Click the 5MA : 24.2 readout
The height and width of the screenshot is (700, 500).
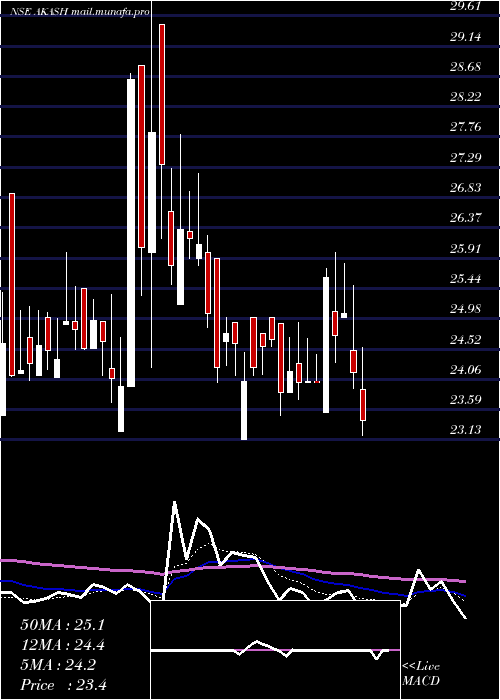58,665
